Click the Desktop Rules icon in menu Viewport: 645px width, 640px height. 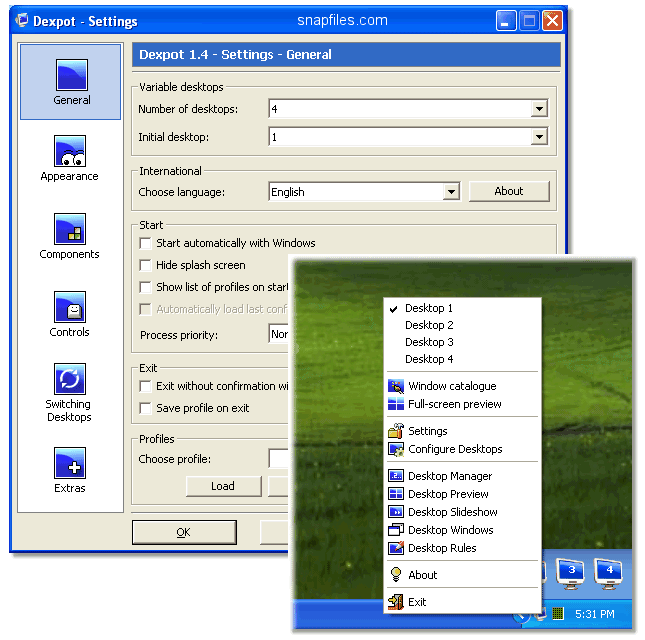point(396,548)
